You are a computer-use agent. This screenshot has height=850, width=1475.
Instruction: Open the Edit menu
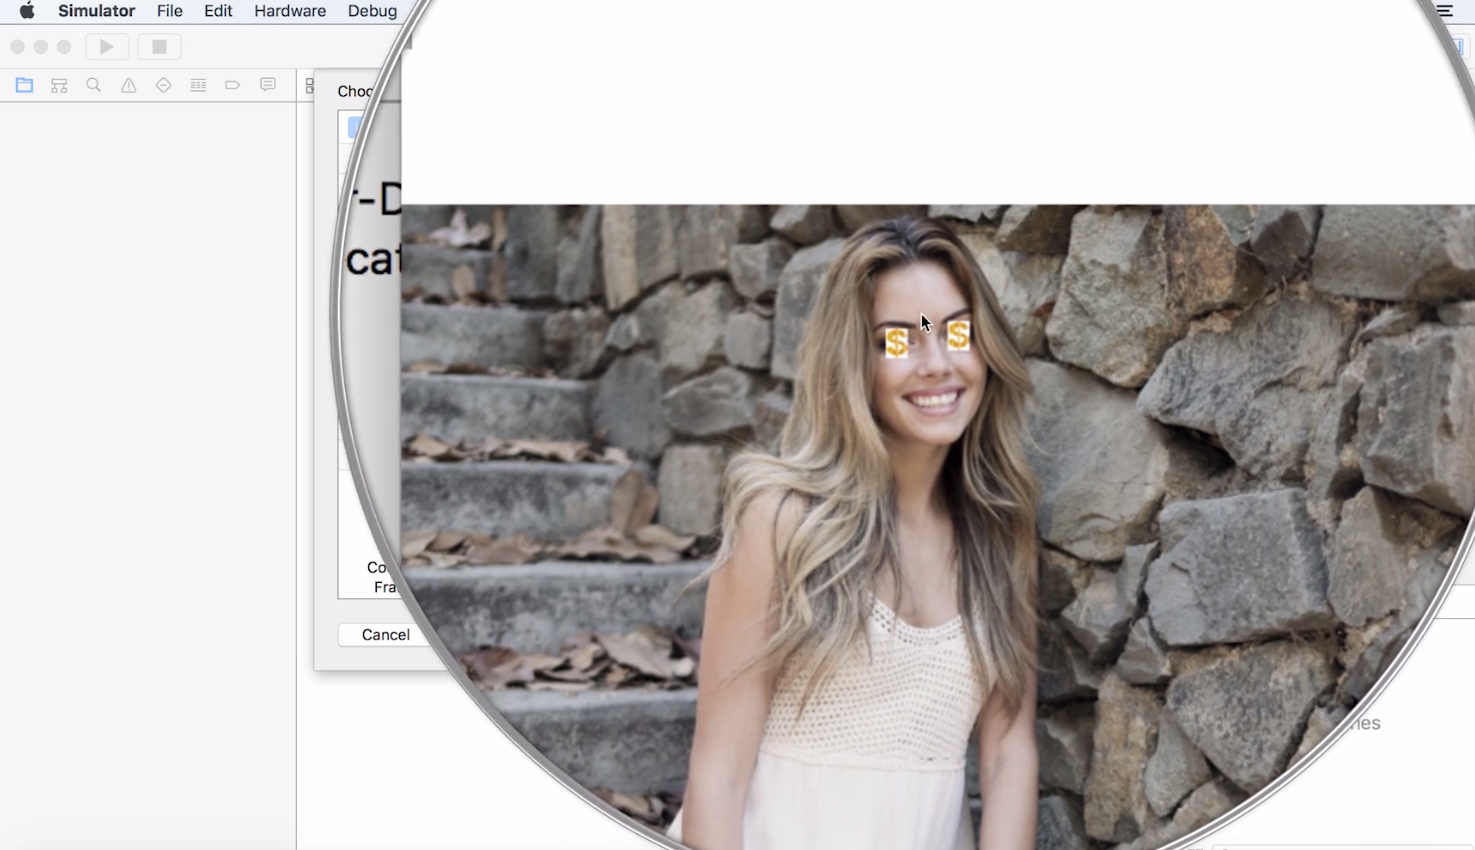point(218,11)
